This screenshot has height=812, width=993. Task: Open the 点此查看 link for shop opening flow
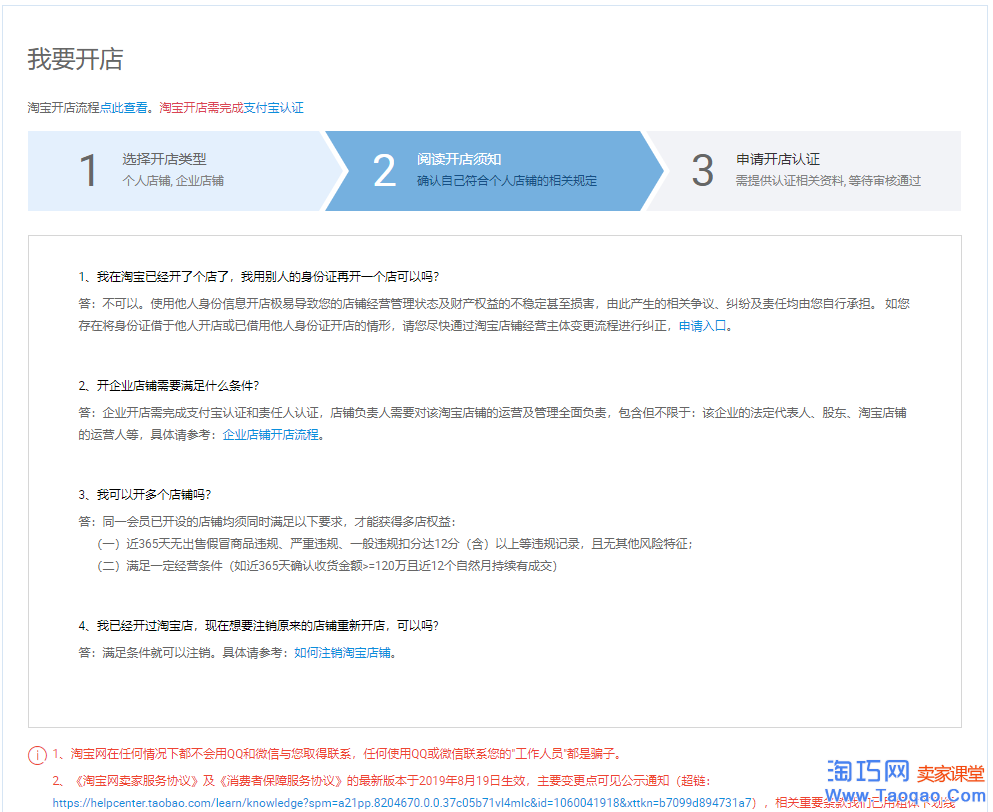point(124,107)
